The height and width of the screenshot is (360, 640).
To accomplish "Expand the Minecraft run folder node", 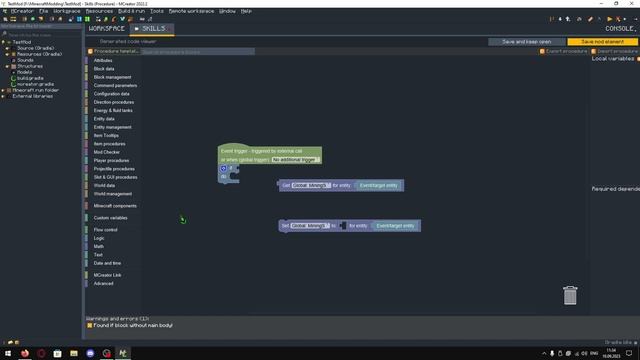I will pyautogui.click(x=3, y=90).
